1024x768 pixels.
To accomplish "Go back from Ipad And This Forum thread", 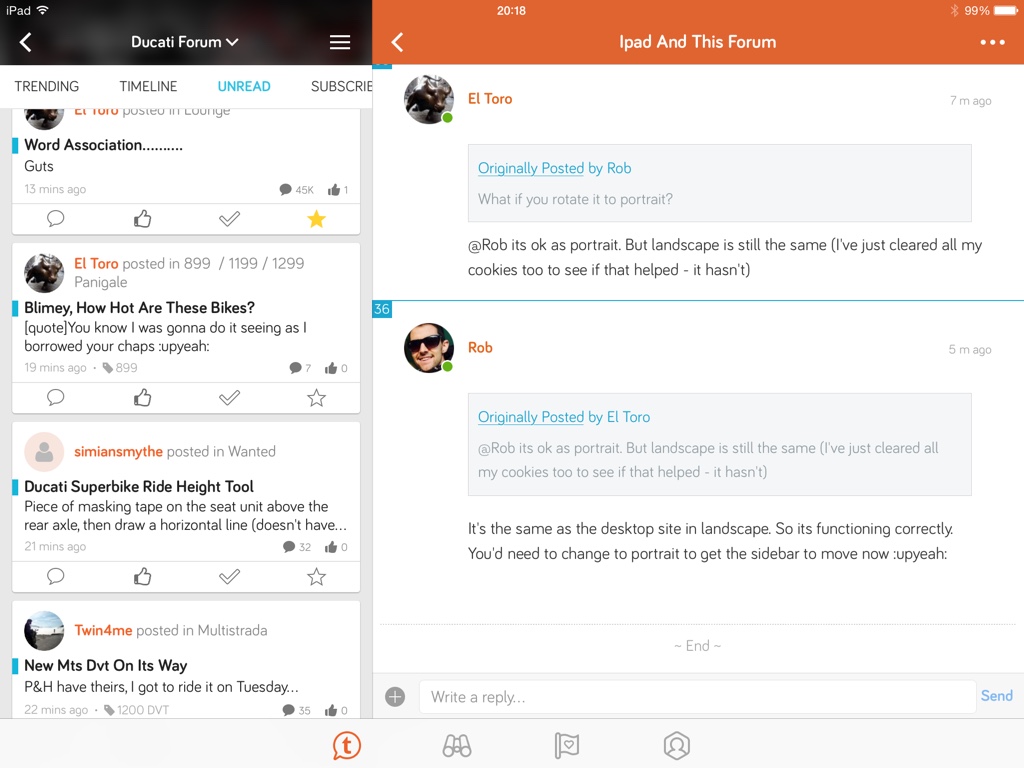I will pyautogui.click(x=397, y=42).
